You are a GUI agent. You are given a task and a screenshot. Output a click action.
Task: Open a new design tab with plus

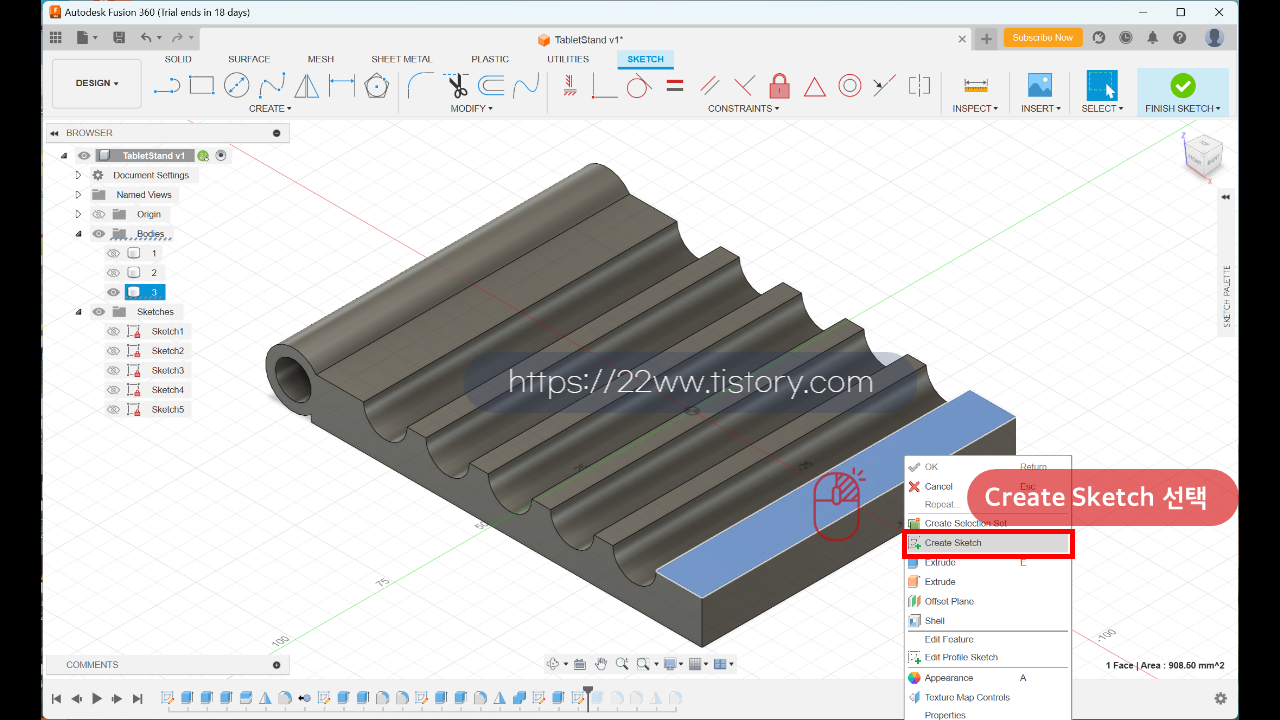pos(986,39)
